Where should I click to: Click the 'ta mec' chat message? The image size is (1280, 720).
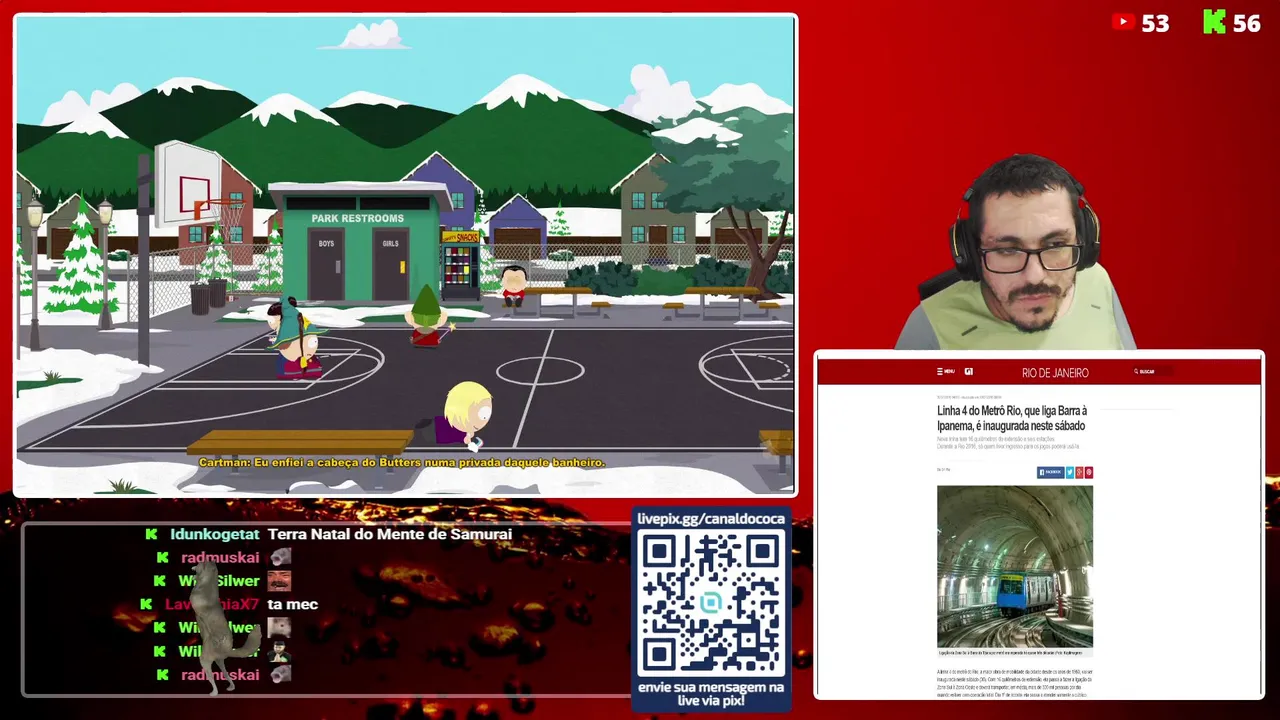click(x=293, y=604)
